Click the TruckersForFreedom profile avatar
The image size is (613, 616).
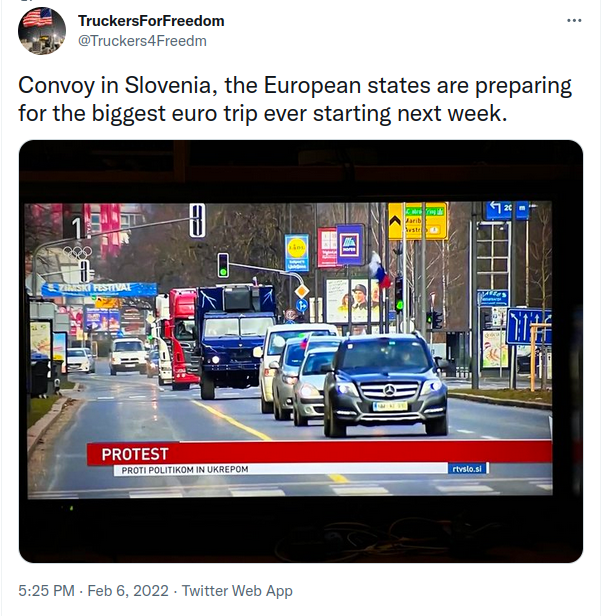tap(42, 31)
